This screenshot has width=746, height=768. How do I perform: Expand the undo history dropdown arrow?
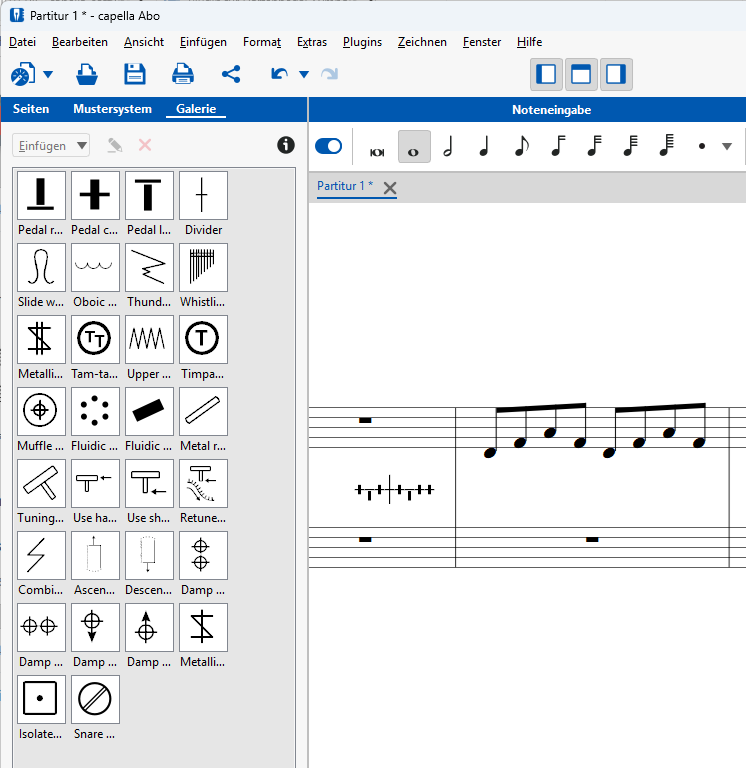[304, 75]
